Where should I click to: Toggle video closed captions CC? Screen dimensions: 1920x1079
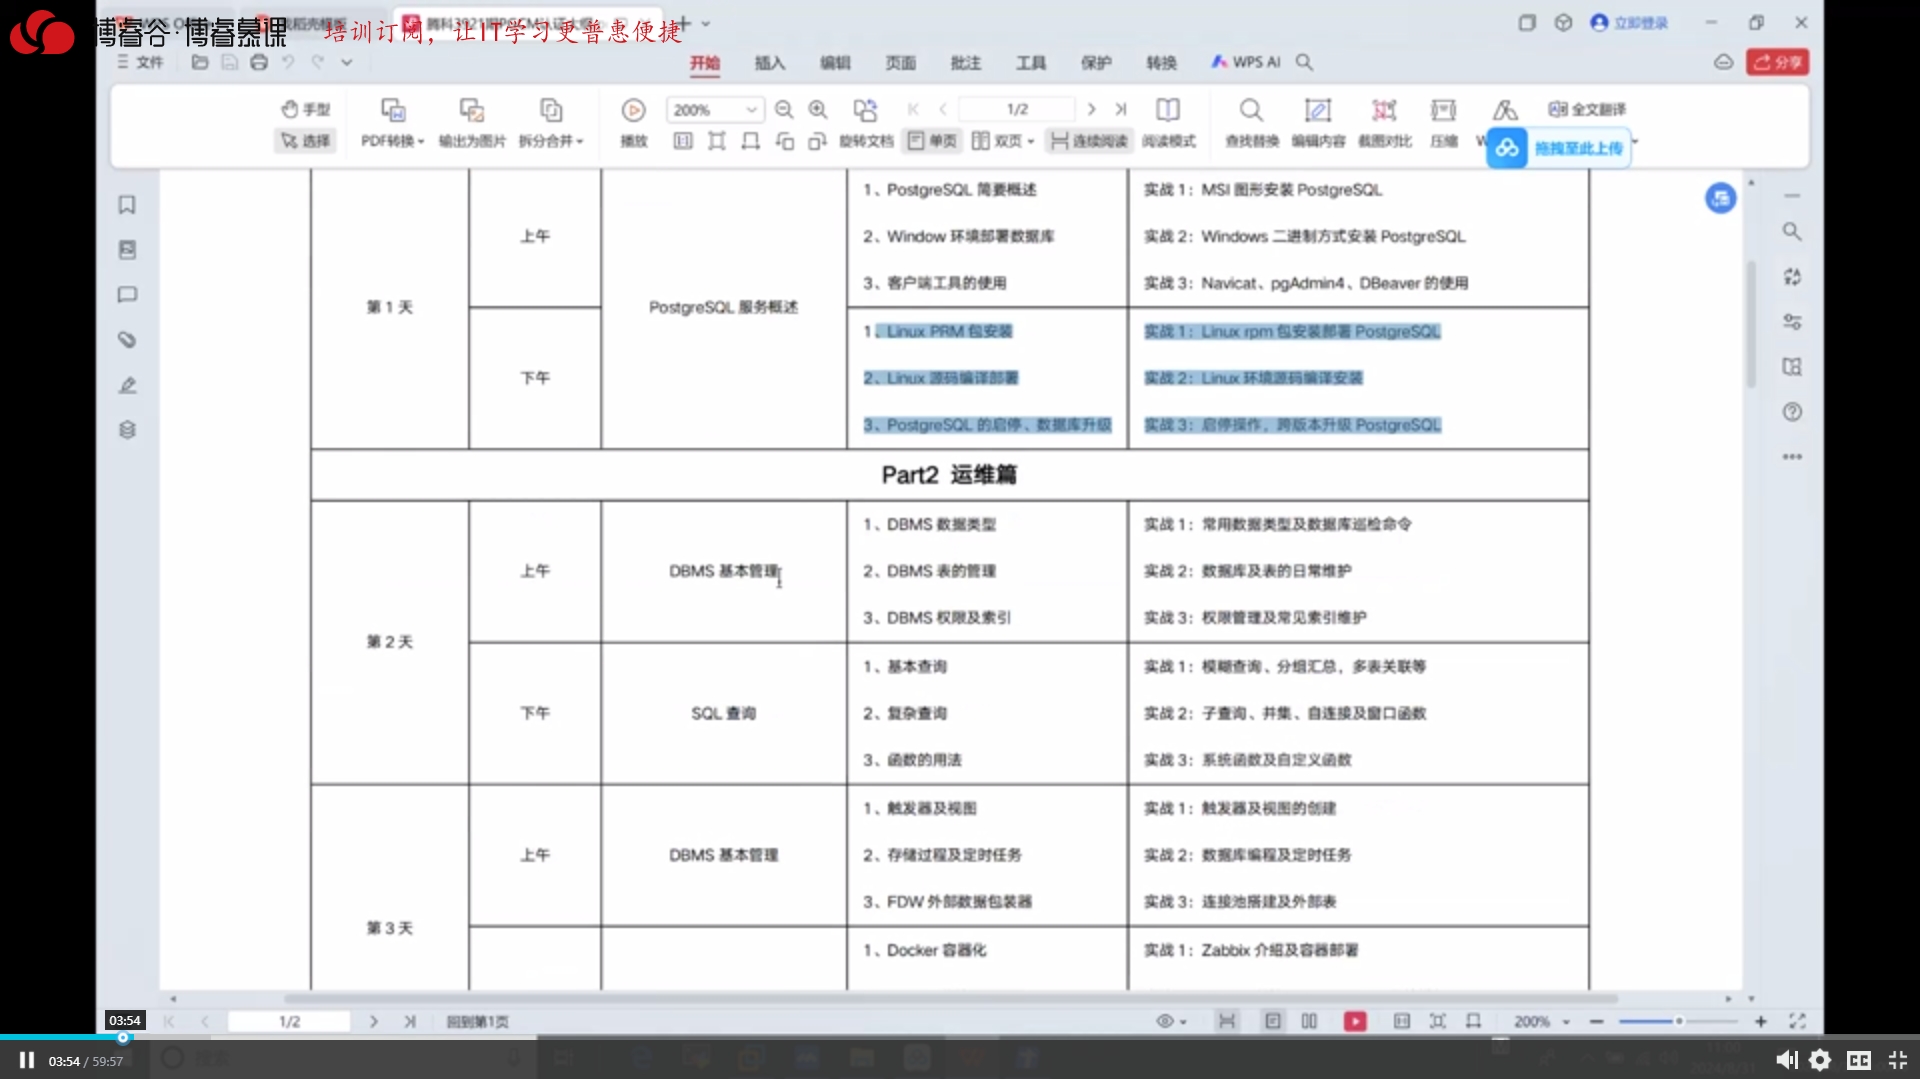[x=1859, y=1060]
